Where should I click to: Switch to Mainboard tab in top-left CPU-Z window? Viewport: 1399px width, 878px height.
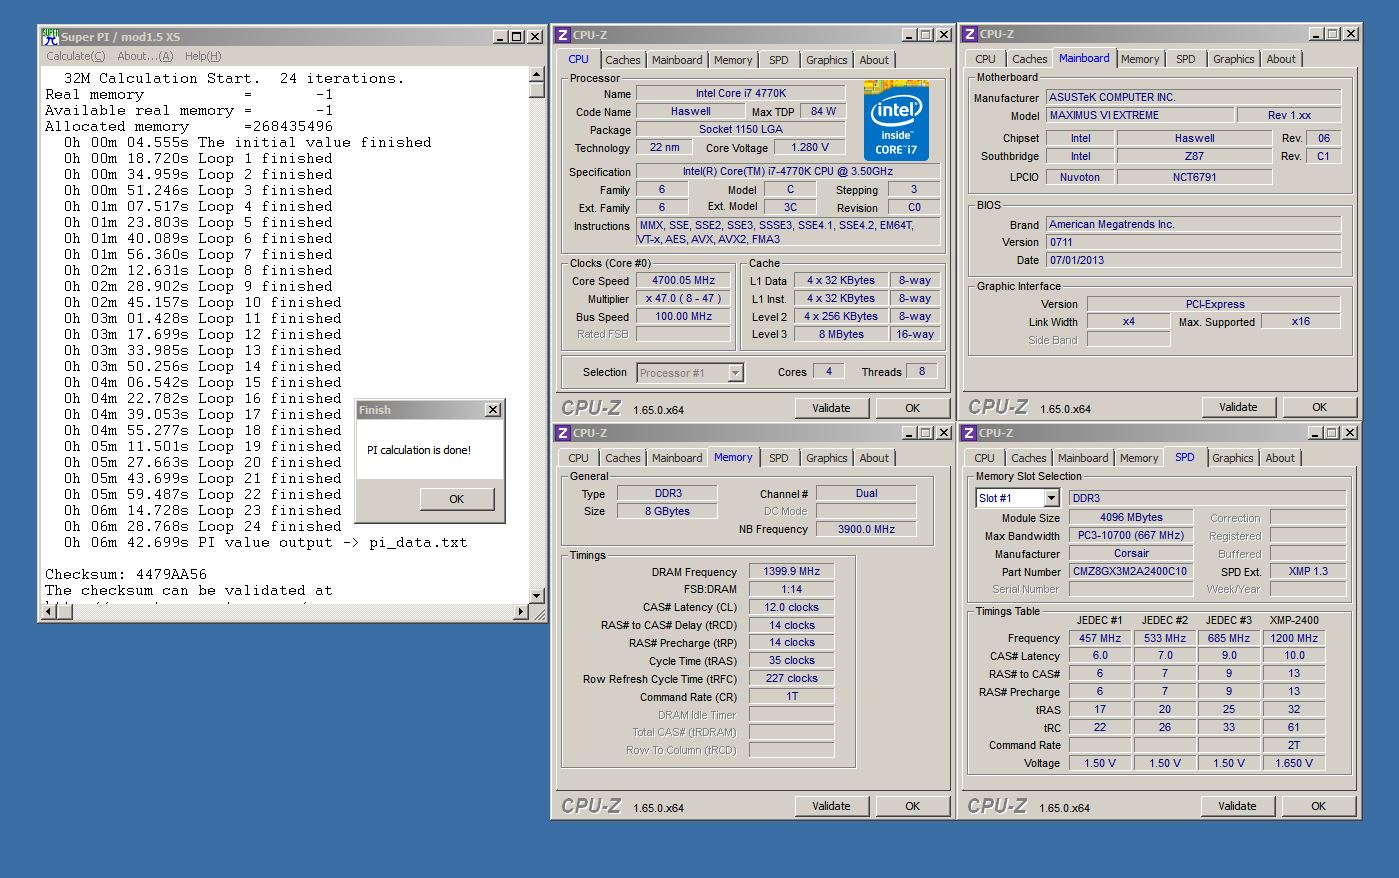(677, 60)
